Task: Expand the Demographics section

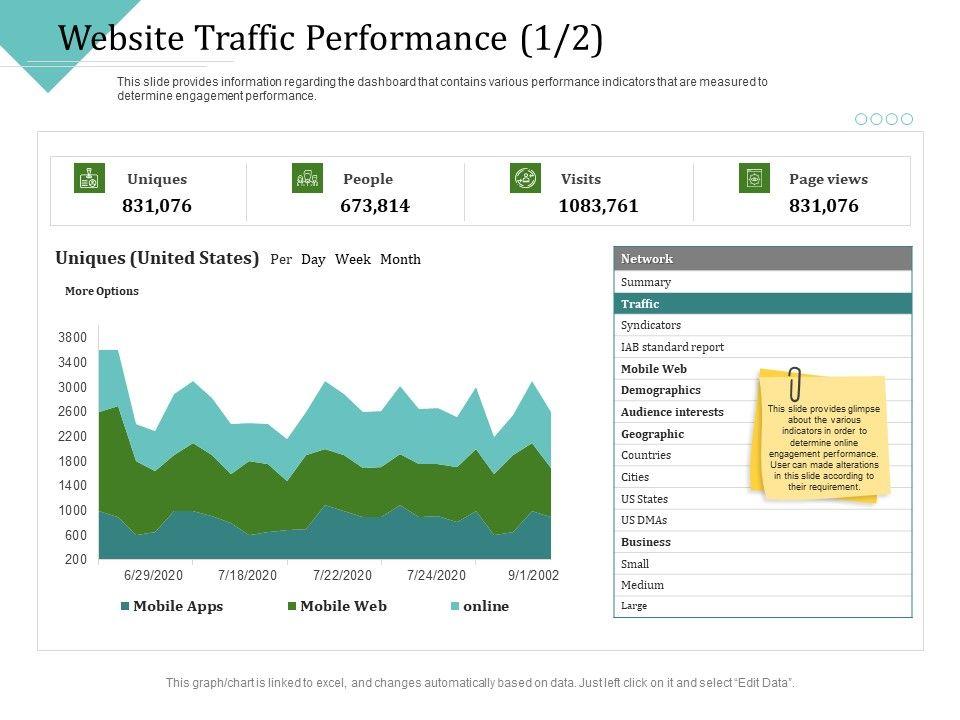Action: [660, 390]
